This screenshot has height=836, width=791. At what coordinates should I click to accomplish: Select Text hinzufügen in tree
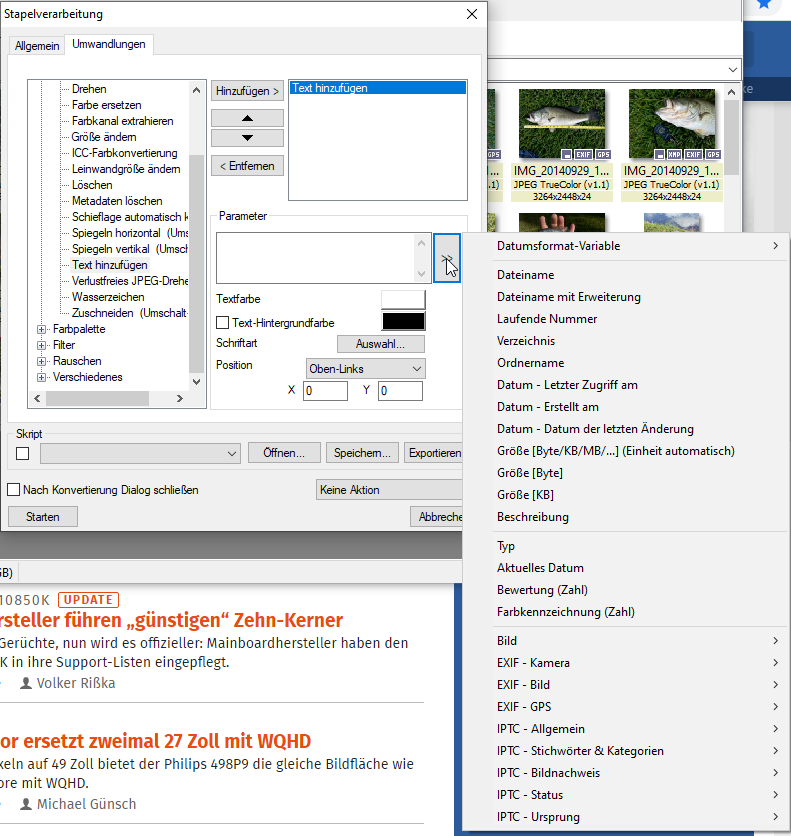[110, 265]
